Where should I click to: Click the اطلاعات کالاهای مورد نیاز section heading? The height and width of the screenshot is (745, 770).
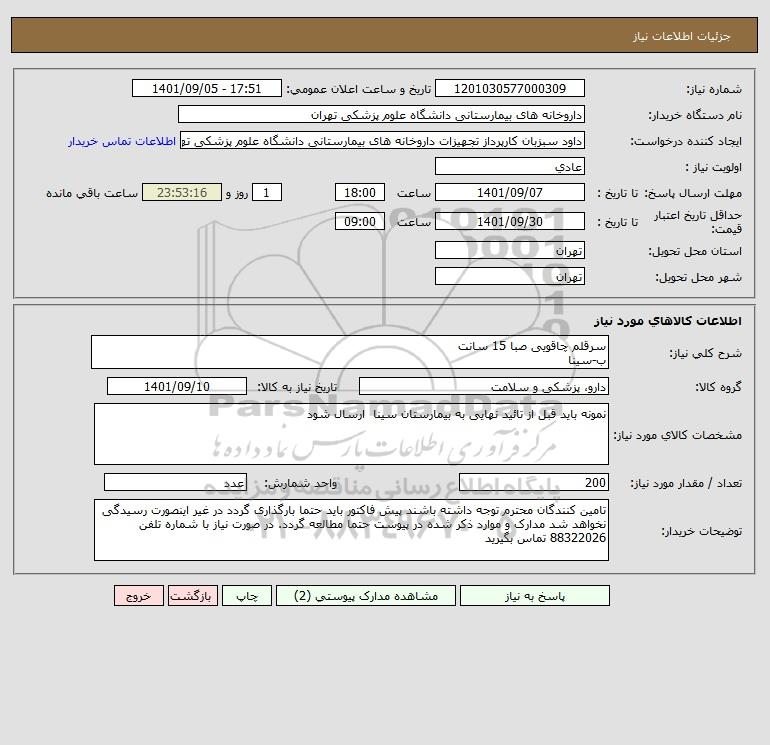pyautogui.click(x=667, y=321)
